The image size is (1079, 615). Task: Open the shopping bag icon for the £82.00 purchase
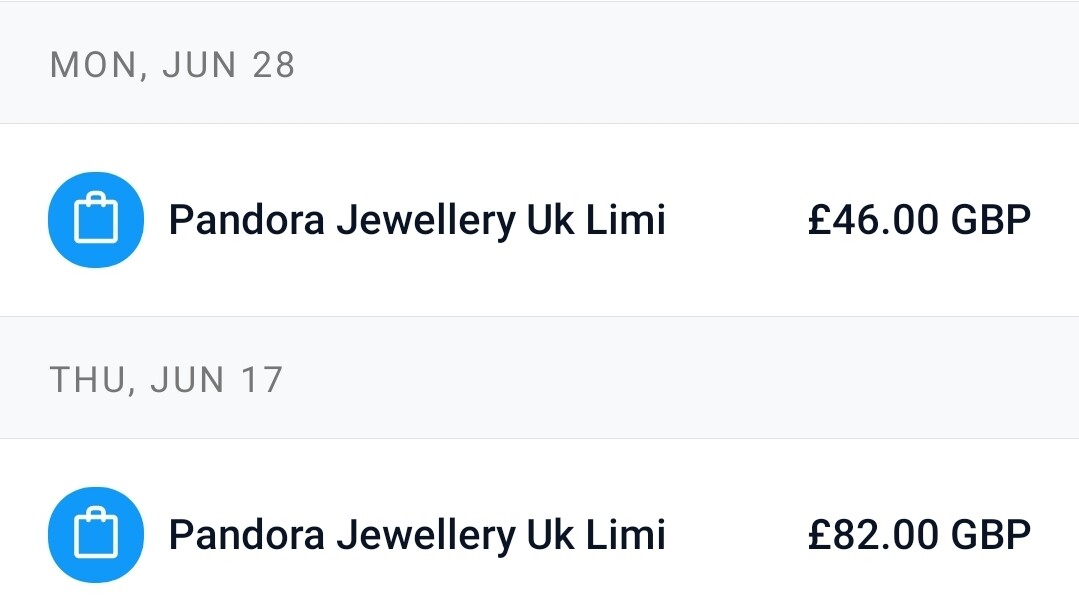(x=96, y=535)
